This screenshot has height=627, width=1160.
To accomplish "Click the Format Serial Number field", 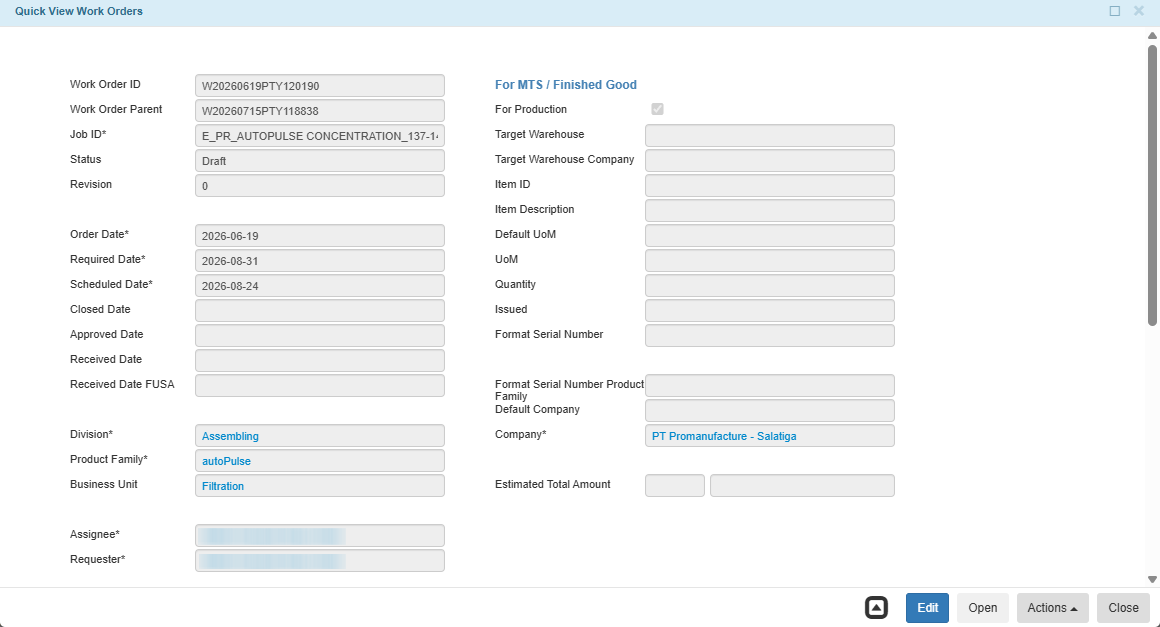I will coord(769,336).
